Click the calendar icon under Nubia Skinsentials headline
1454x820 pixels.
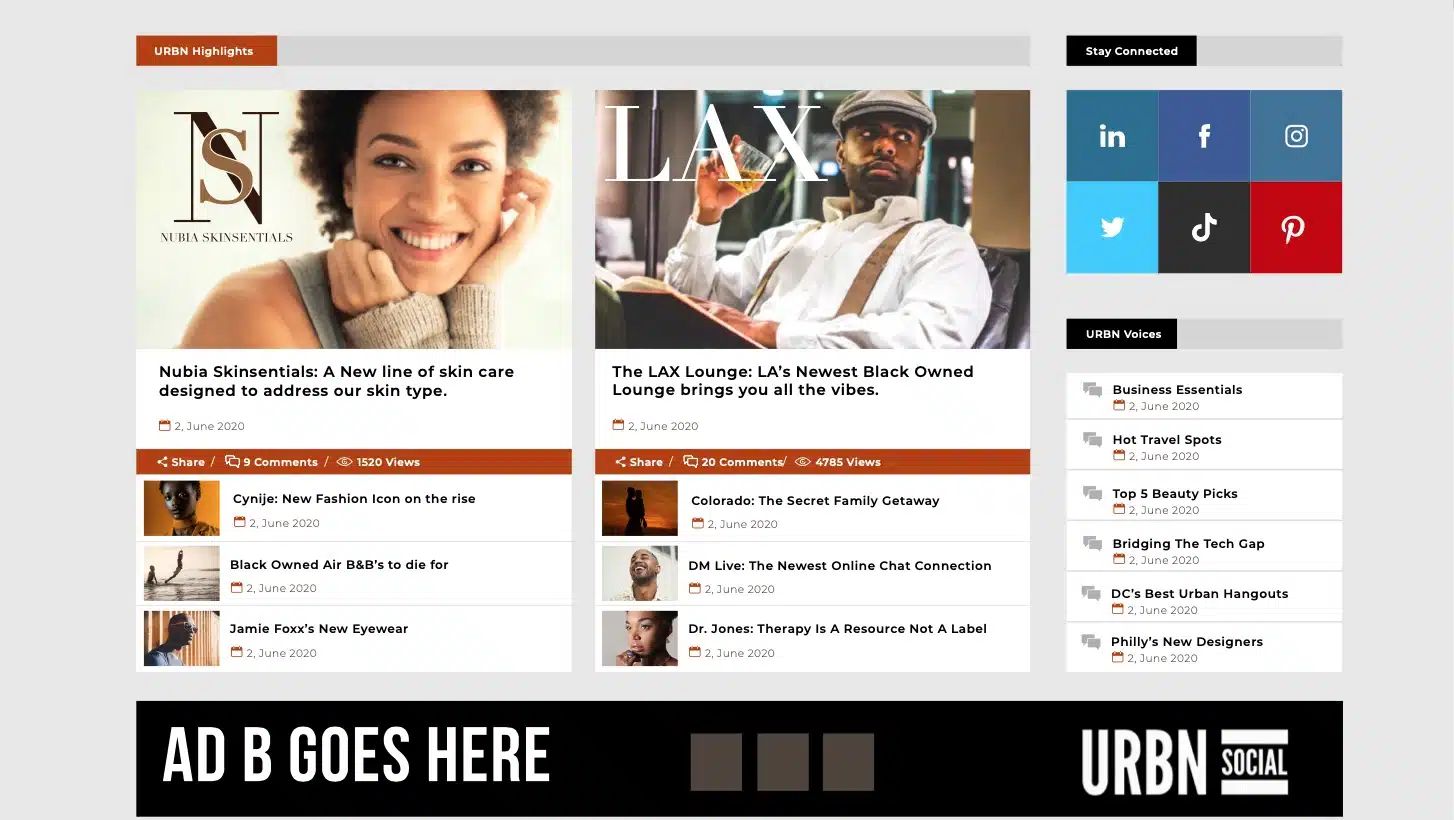(x=165, y=426)
